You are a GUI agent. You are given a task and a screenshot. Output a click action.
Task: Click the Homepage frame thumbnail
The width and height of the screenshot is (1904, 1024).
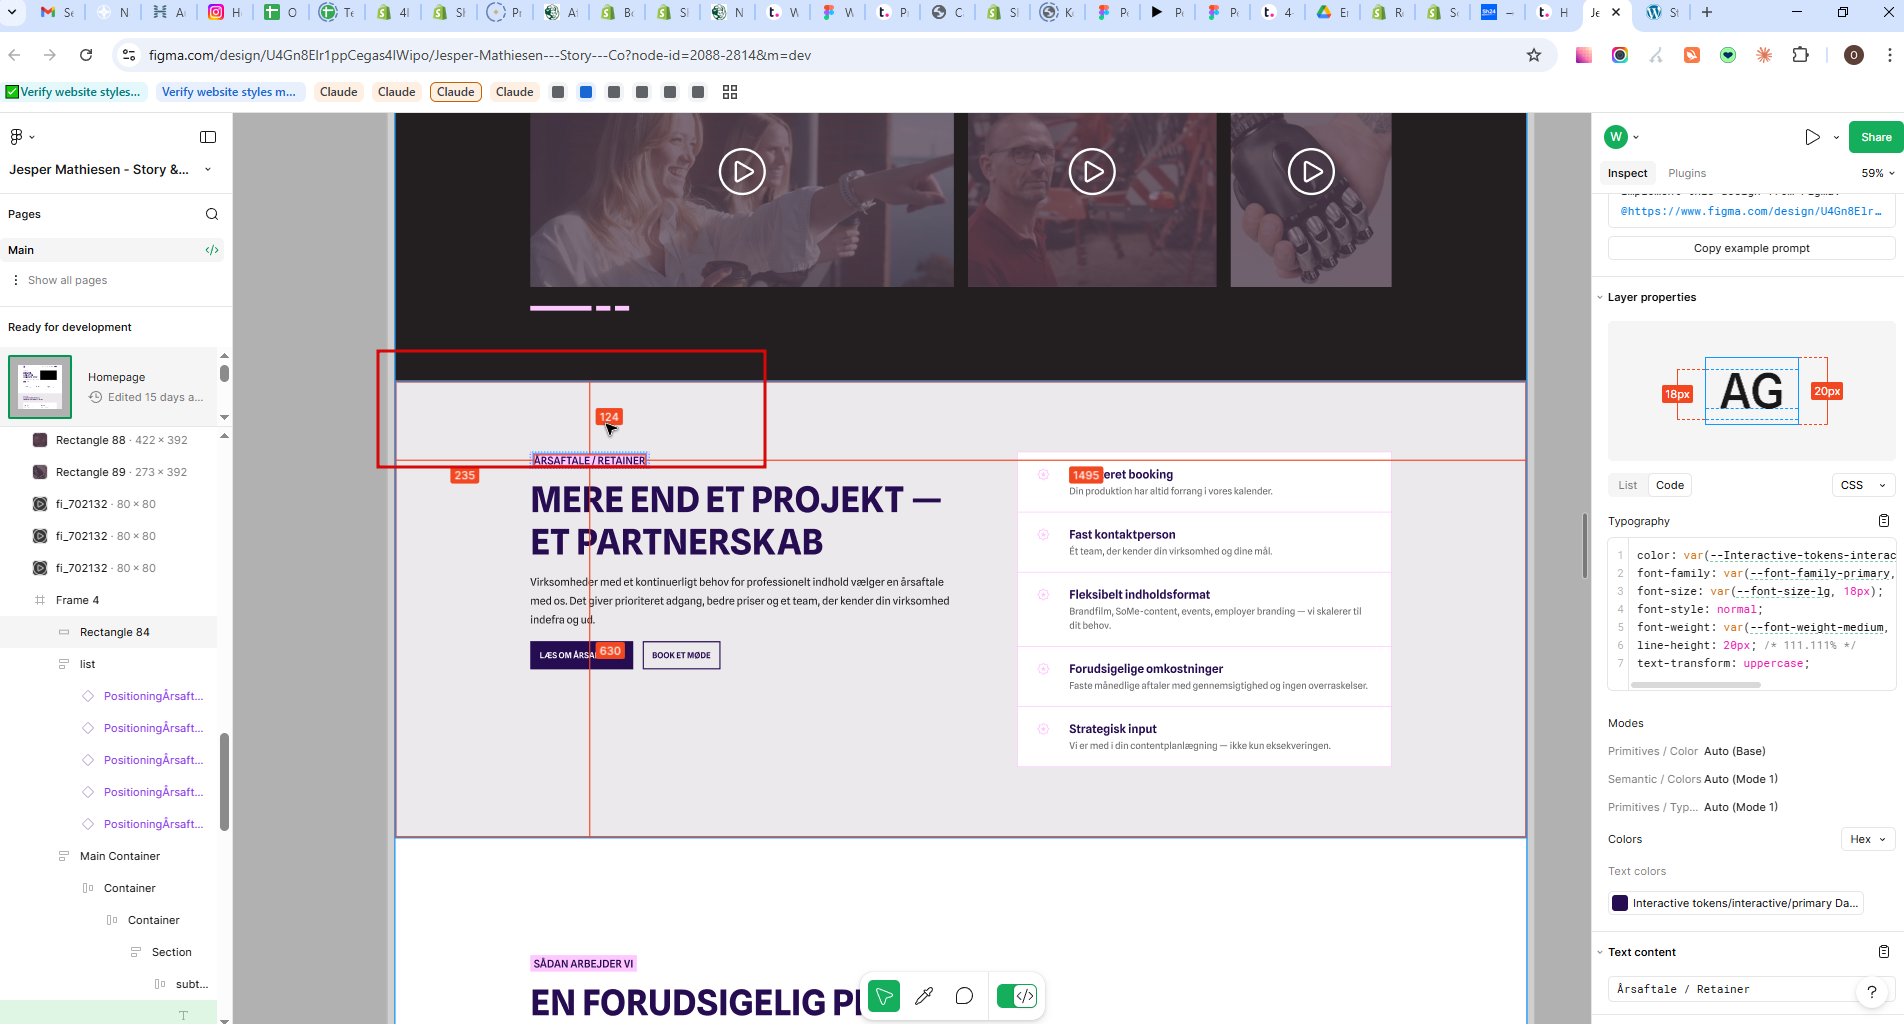pyautogui.click(x=40, y=387)
